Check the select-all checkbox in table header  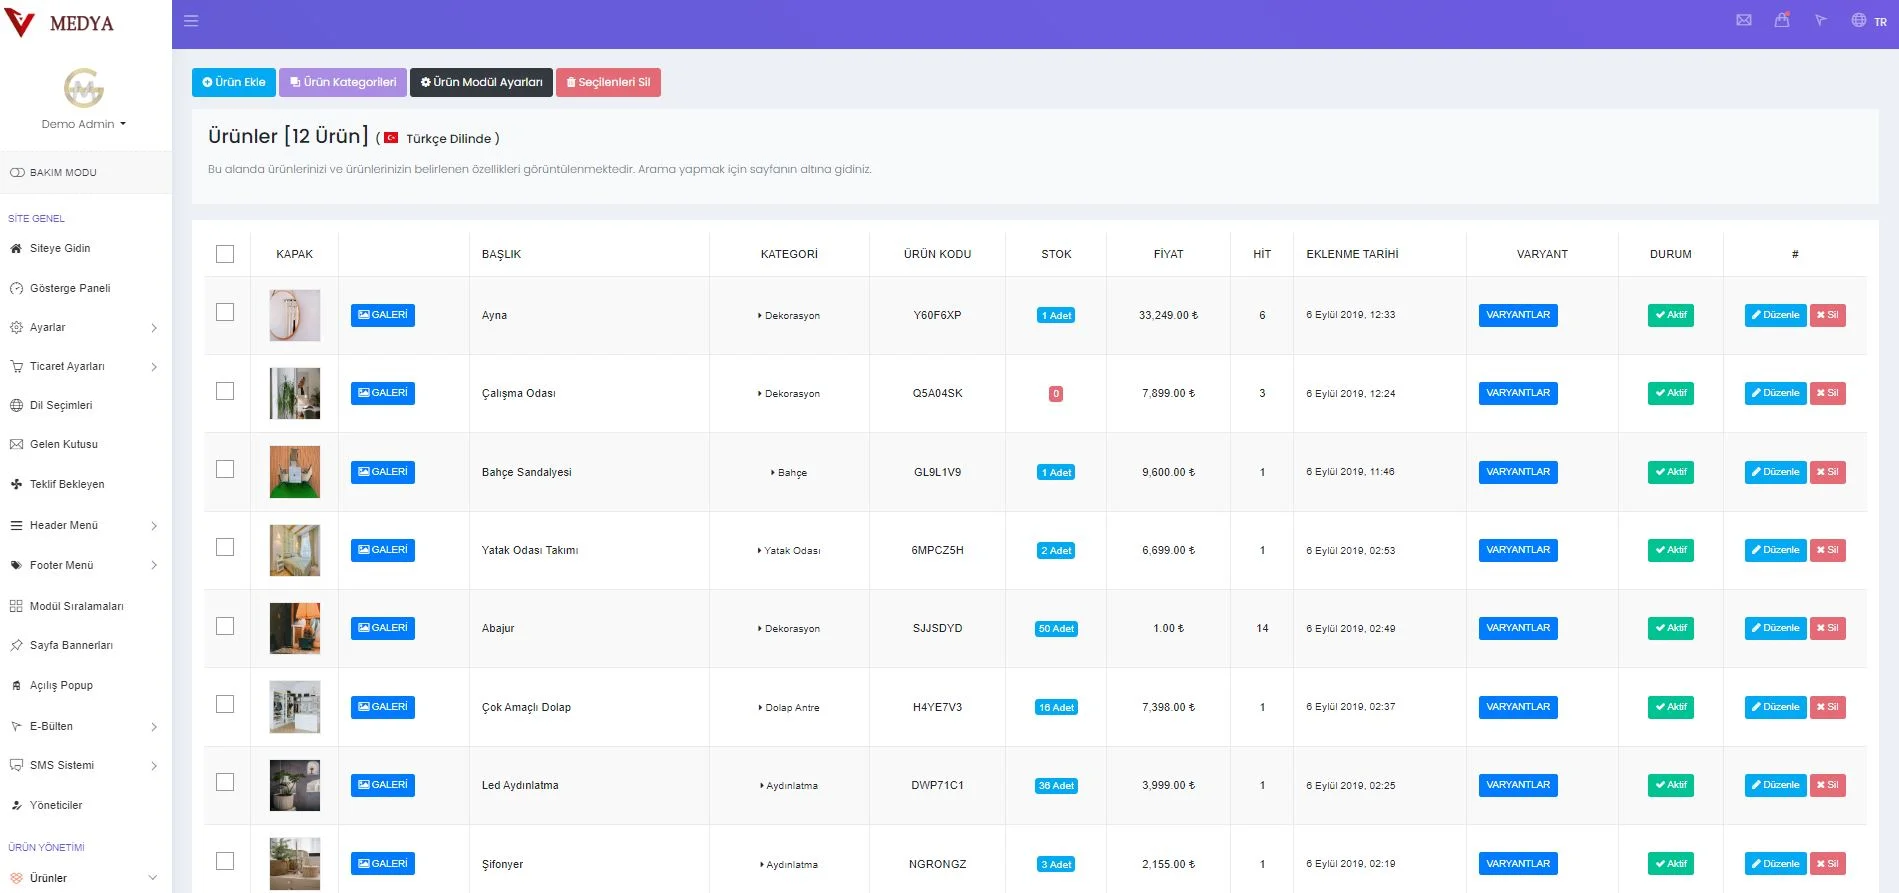click(225, 254)
